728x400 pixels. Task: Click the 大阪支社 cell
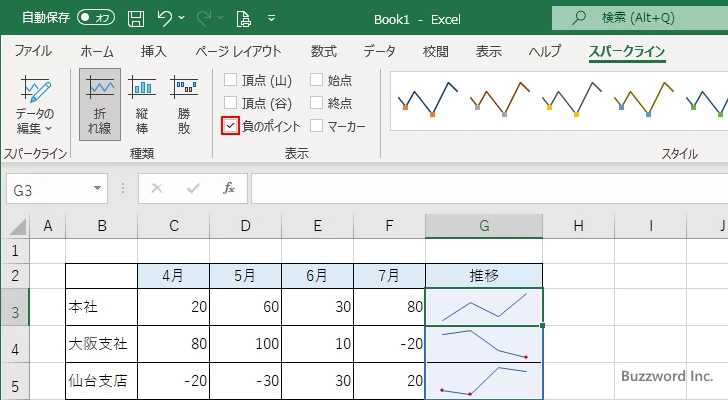tap(101, 344)
